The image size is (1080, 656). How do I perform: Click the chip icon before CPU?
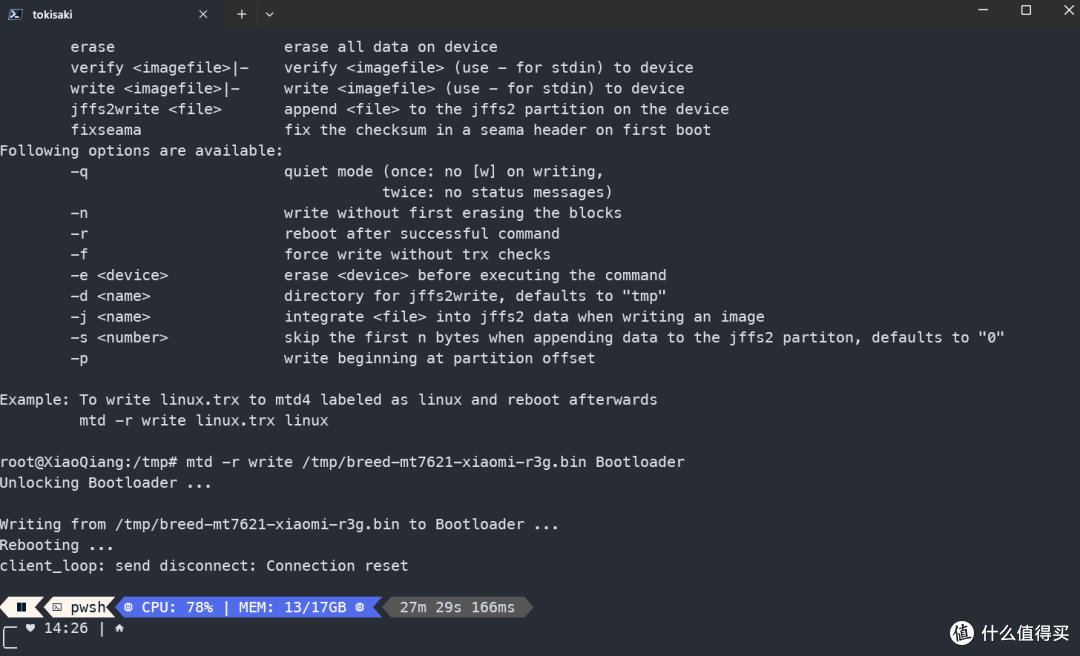pos(128,607)
